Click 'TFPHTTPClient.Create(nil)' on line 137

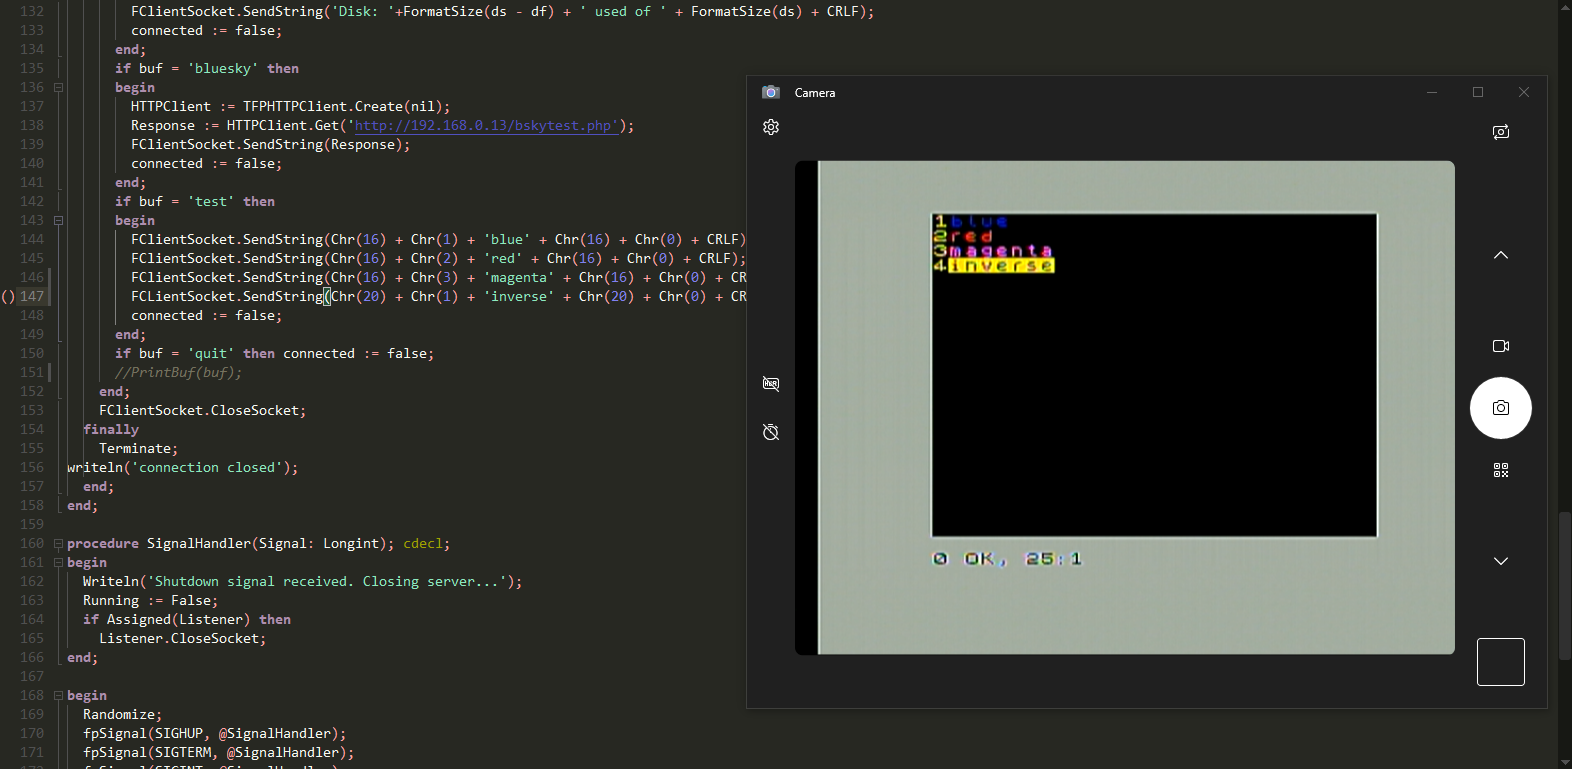[x=343, y=107]
